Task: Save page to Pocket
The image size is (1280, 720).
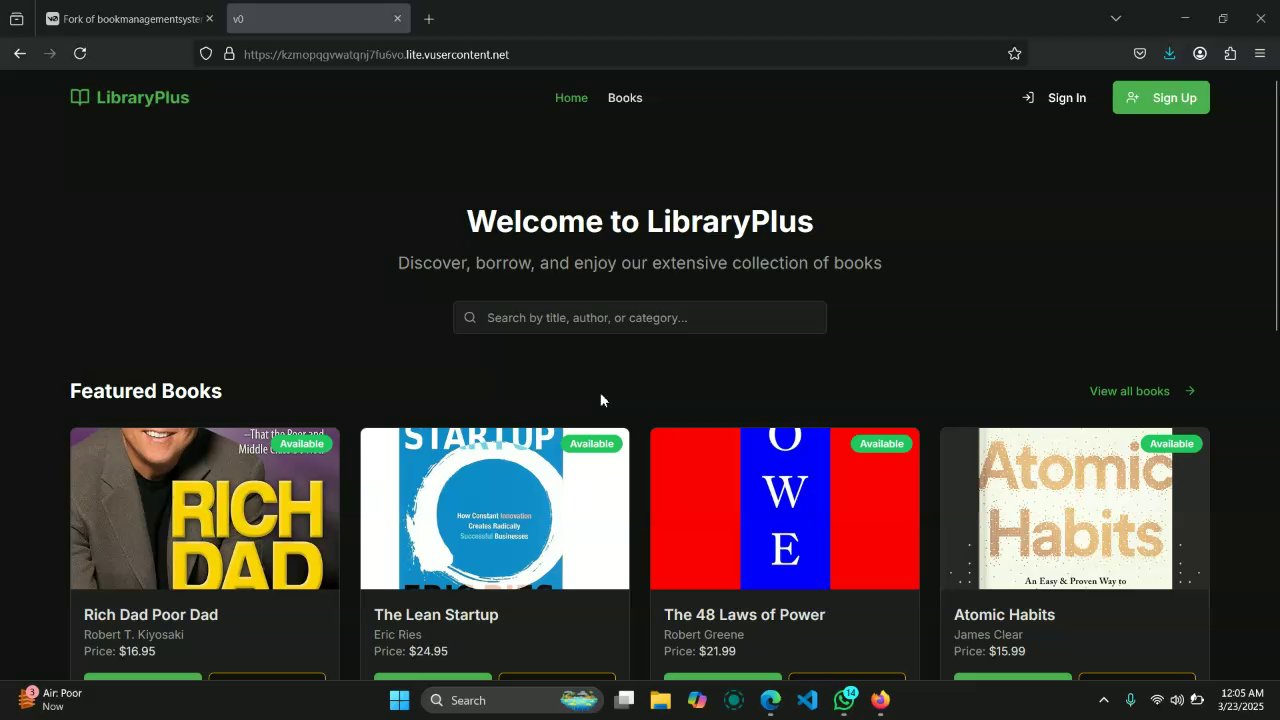Action: [1139, 54]
